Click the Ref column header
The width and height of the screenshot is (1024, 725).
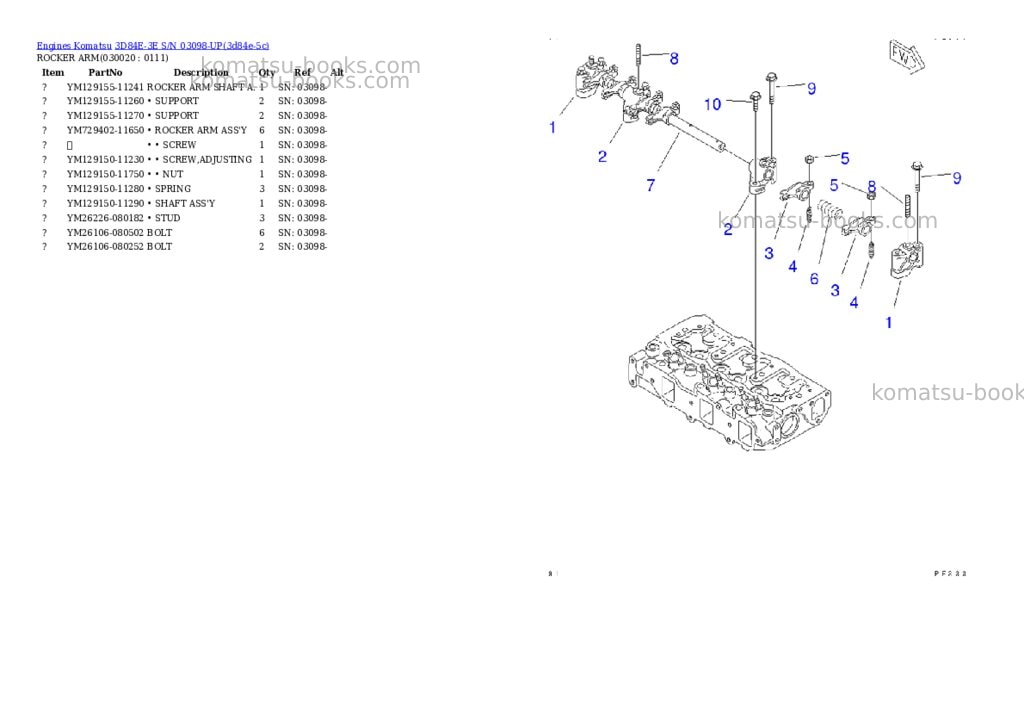[x=302, y=72]
